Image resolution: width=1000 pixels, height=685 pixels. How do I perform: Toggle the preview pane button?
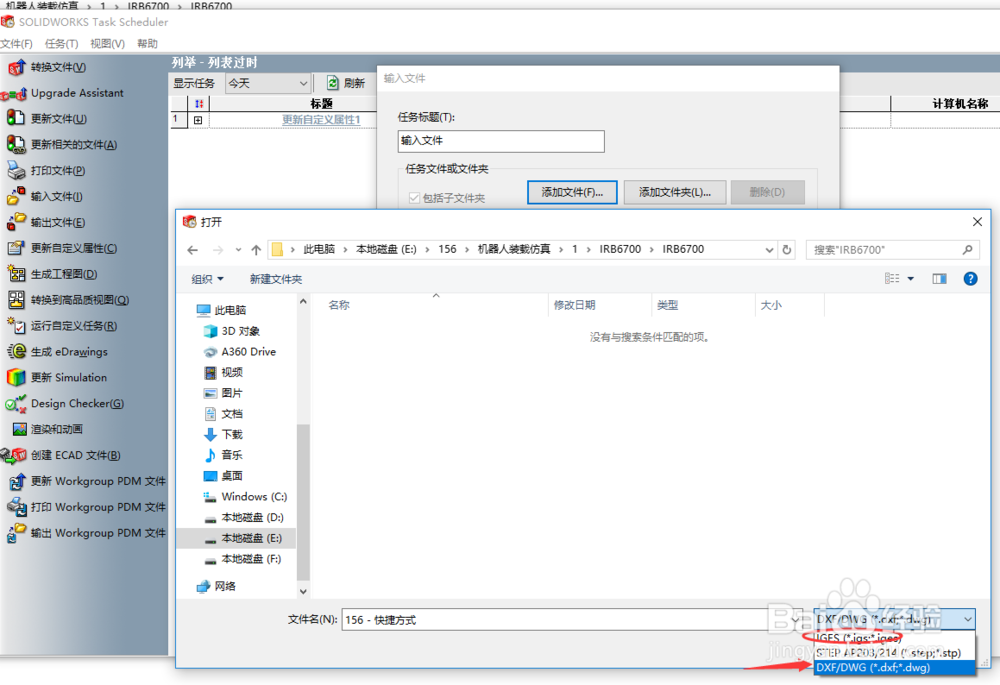939,279
